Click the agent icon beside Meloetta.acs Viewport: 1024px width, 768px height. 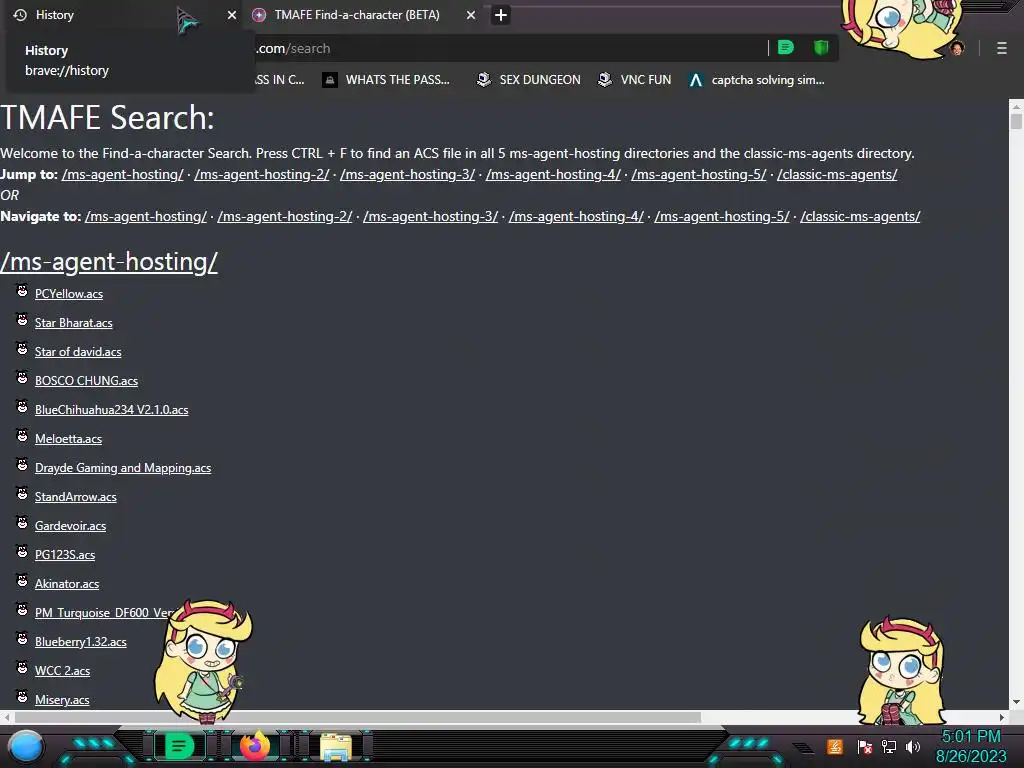22,436
